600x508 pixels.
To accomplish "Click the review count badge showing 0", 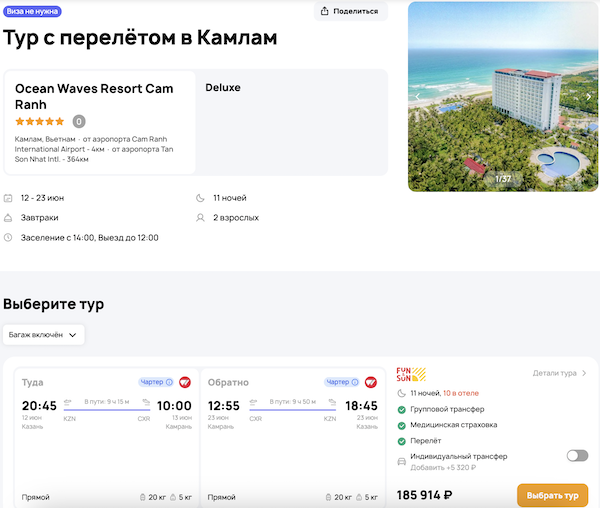I will click(x=79, y=122).
